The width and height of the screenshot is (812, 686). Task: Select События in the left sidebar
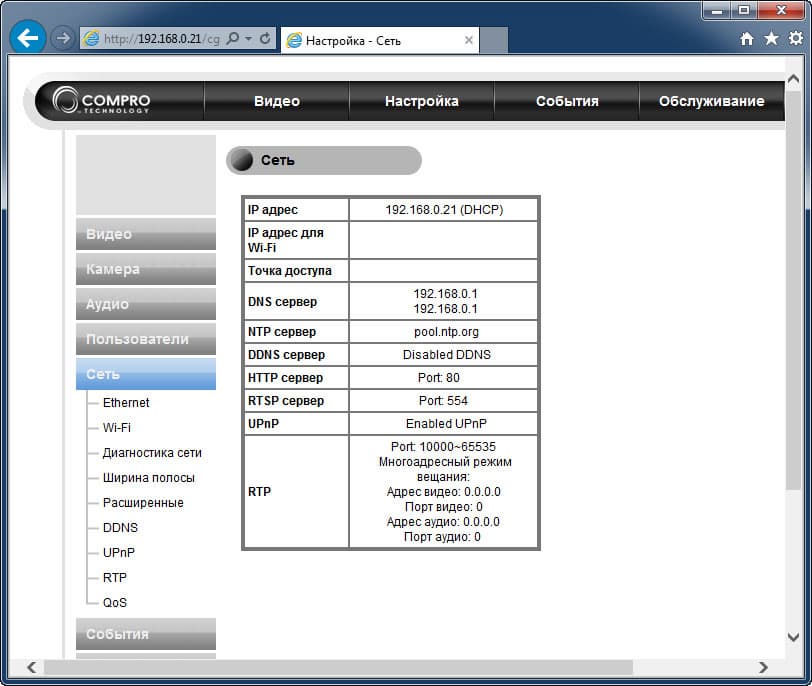[x=146, y=634]
